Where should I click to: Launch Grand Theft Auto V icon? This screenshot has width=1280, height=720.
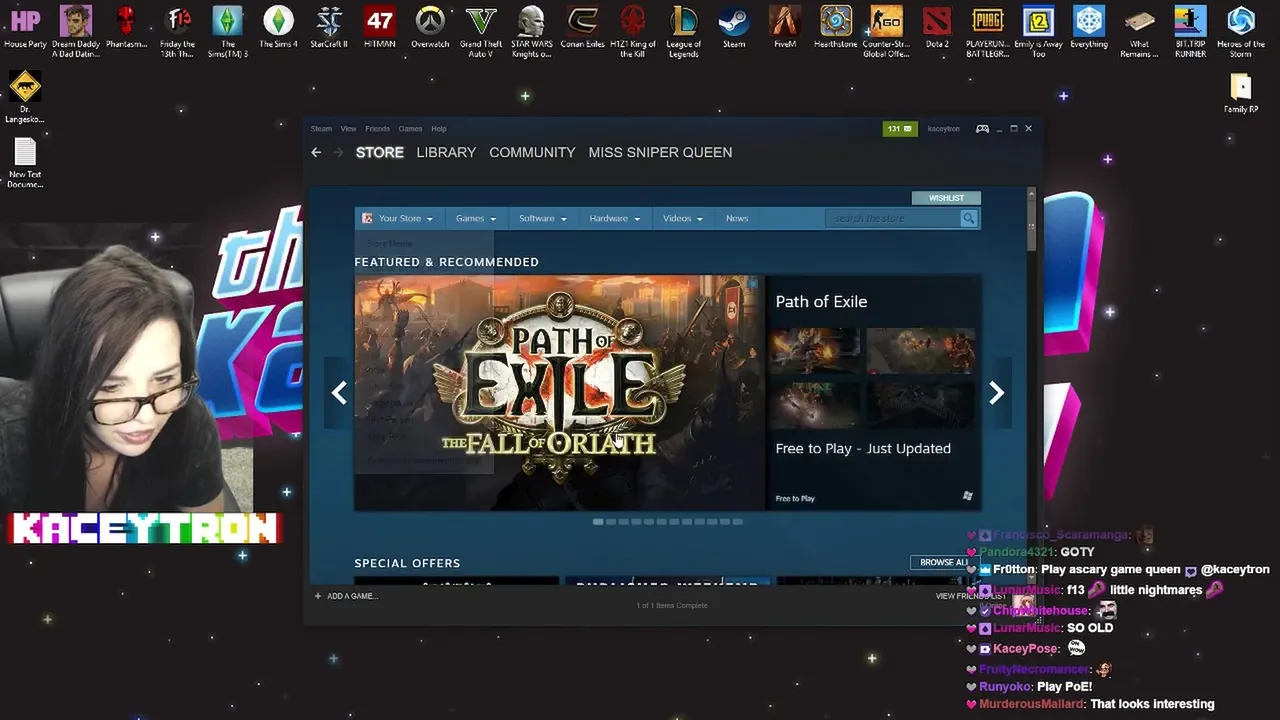pyautogui.click(x=481, y=31)
